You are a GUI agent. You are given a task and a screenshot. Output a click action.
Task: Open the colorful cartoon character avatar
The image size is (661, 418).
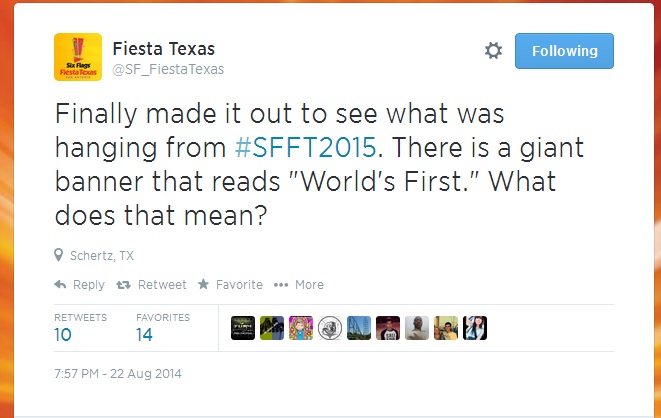point(300,328)
